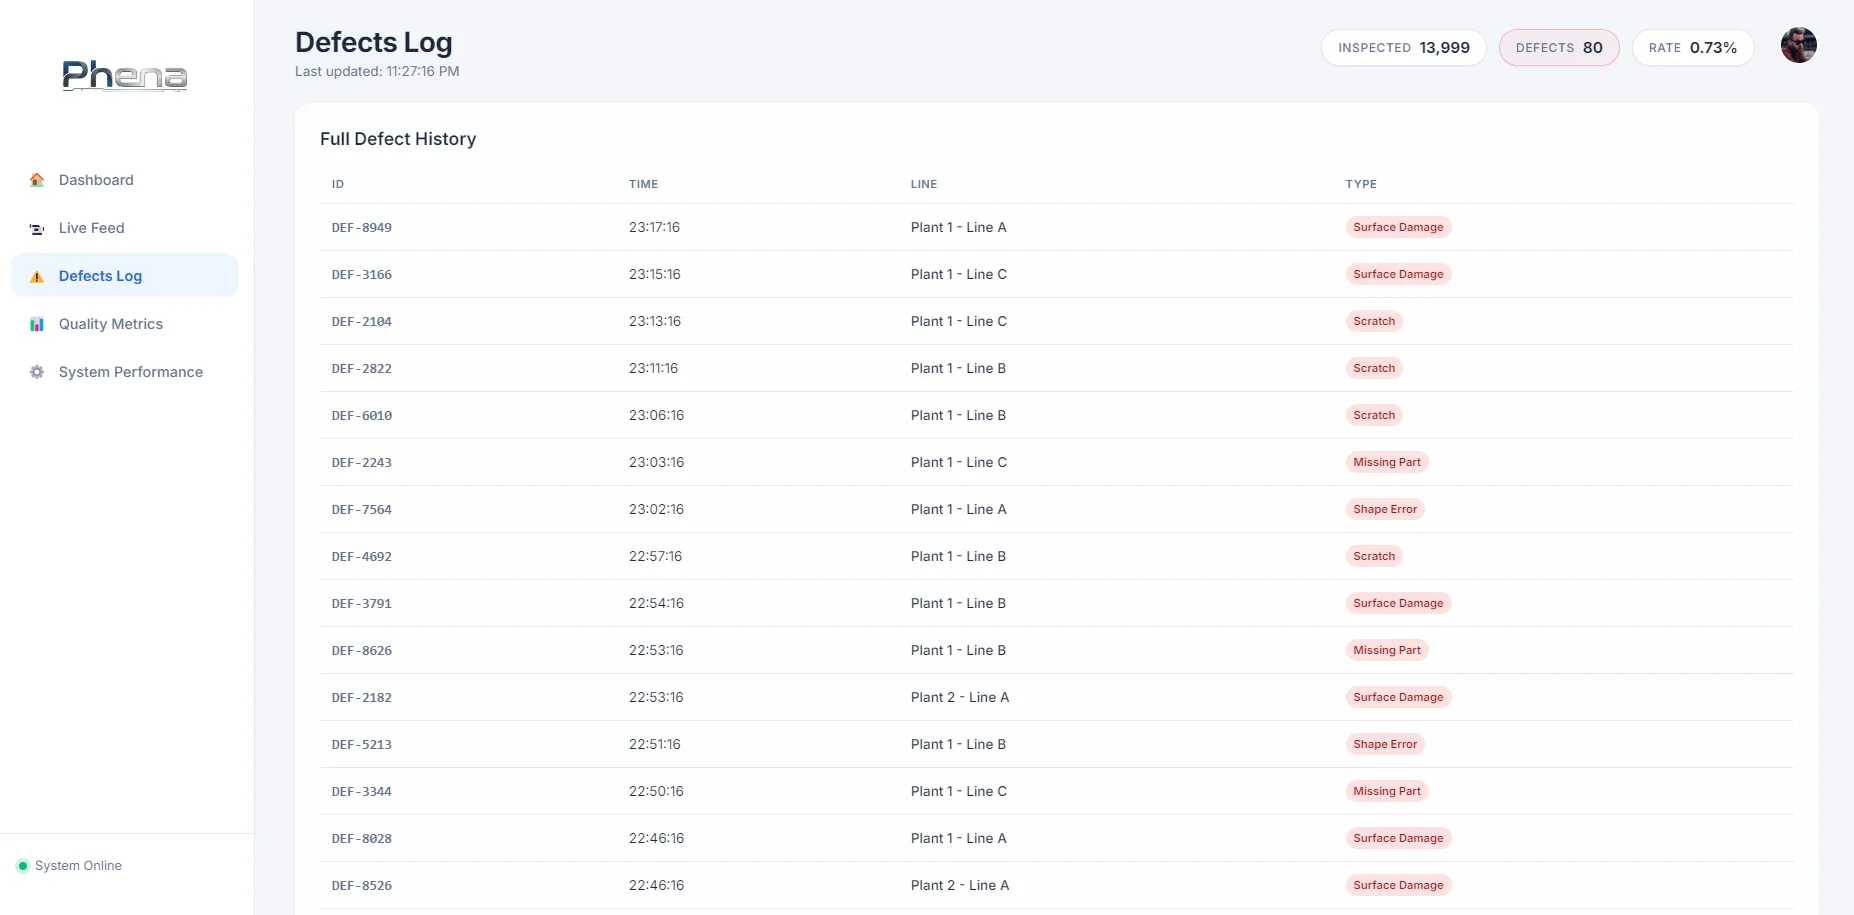Click the Scratch badge for DEF-2104
The height and width of the screenshot is (915, 1854).
click(x=1374, y=321)
